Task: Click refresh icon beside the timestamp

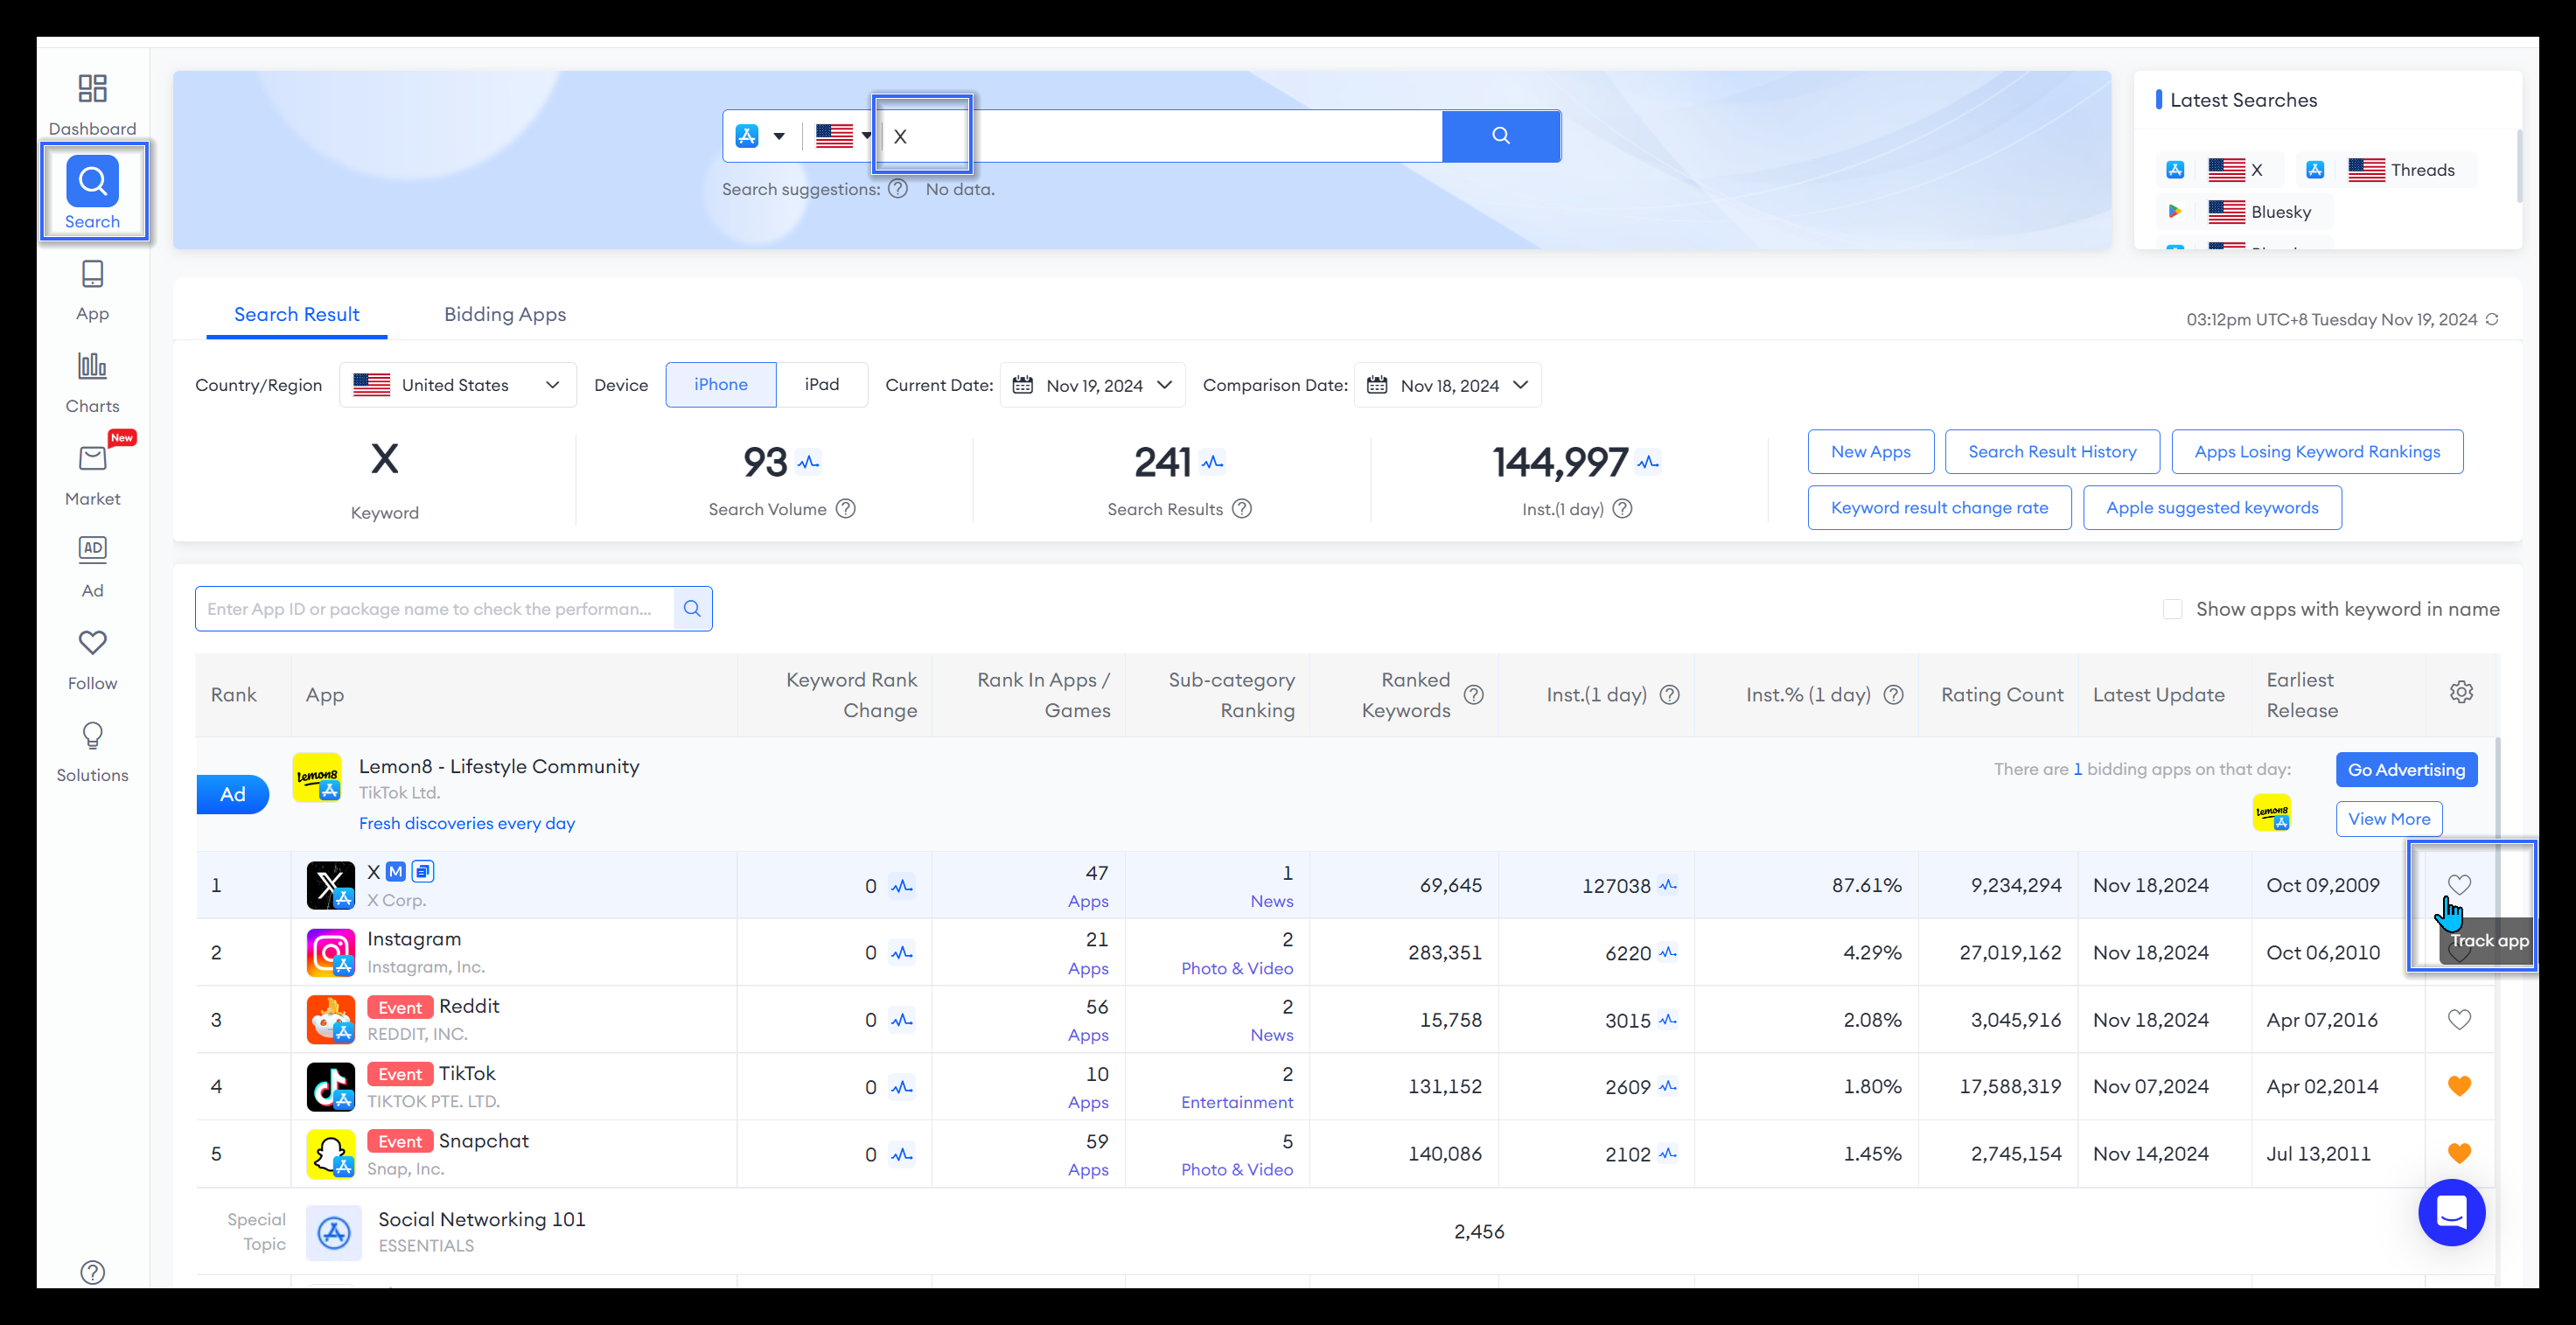Action: click(2492, 320)
